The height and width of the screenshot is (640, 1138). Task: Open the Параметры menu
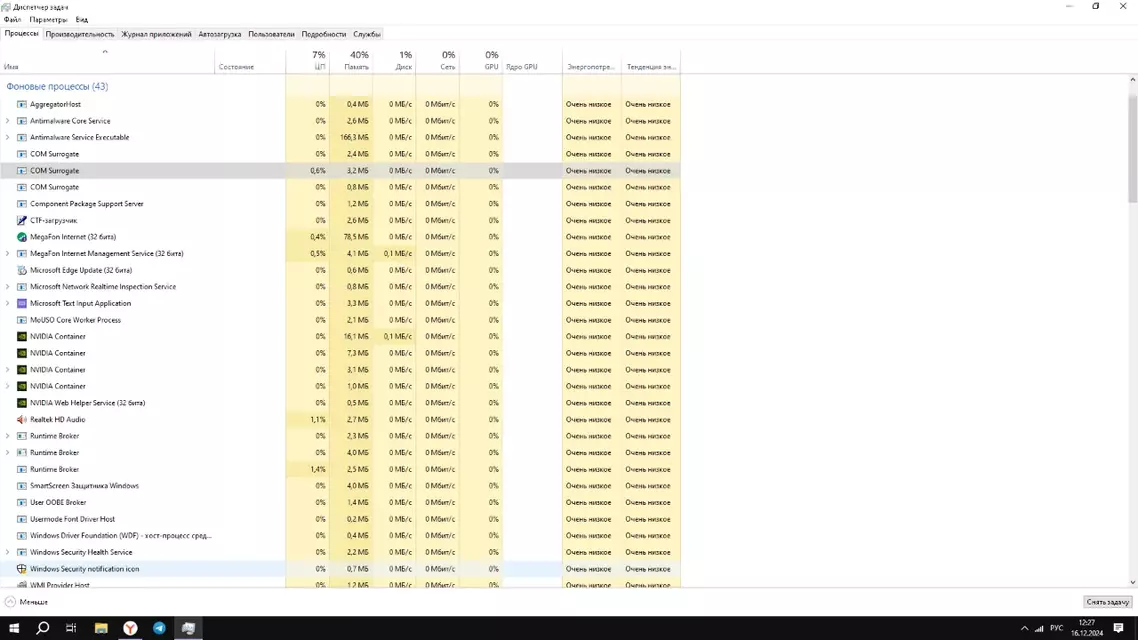(x=48, y=20)
